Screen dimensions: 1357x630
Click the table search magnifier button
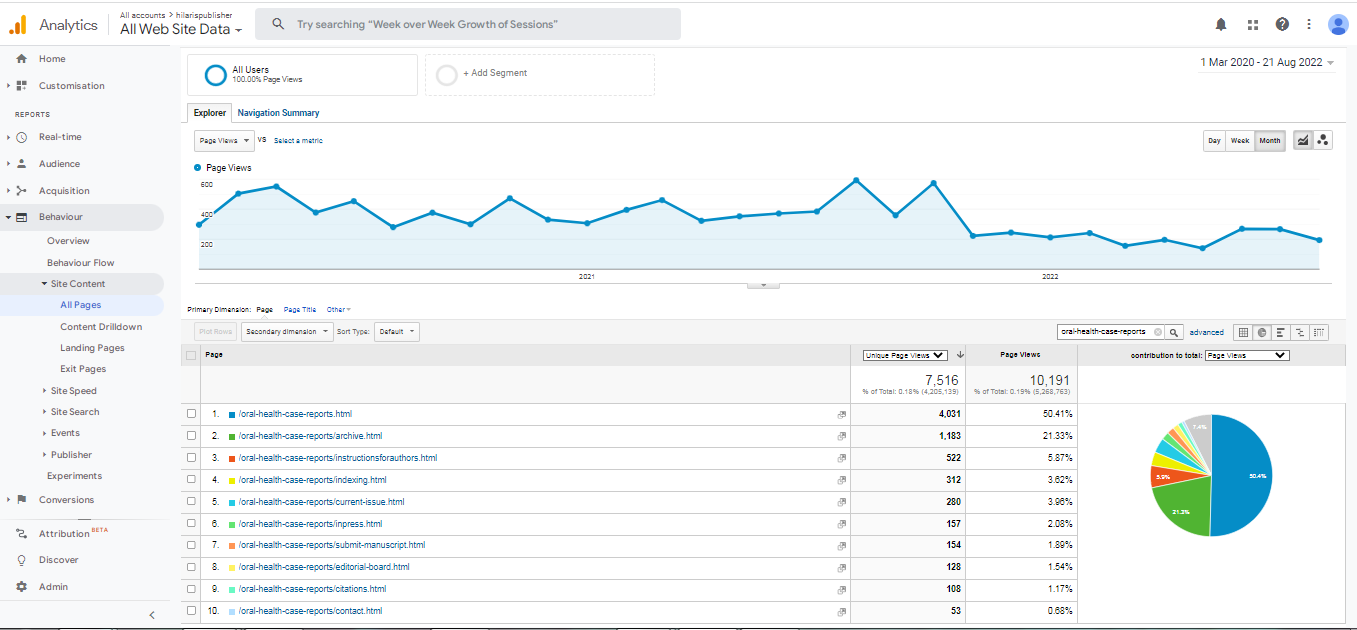(x=1175, y=332)
